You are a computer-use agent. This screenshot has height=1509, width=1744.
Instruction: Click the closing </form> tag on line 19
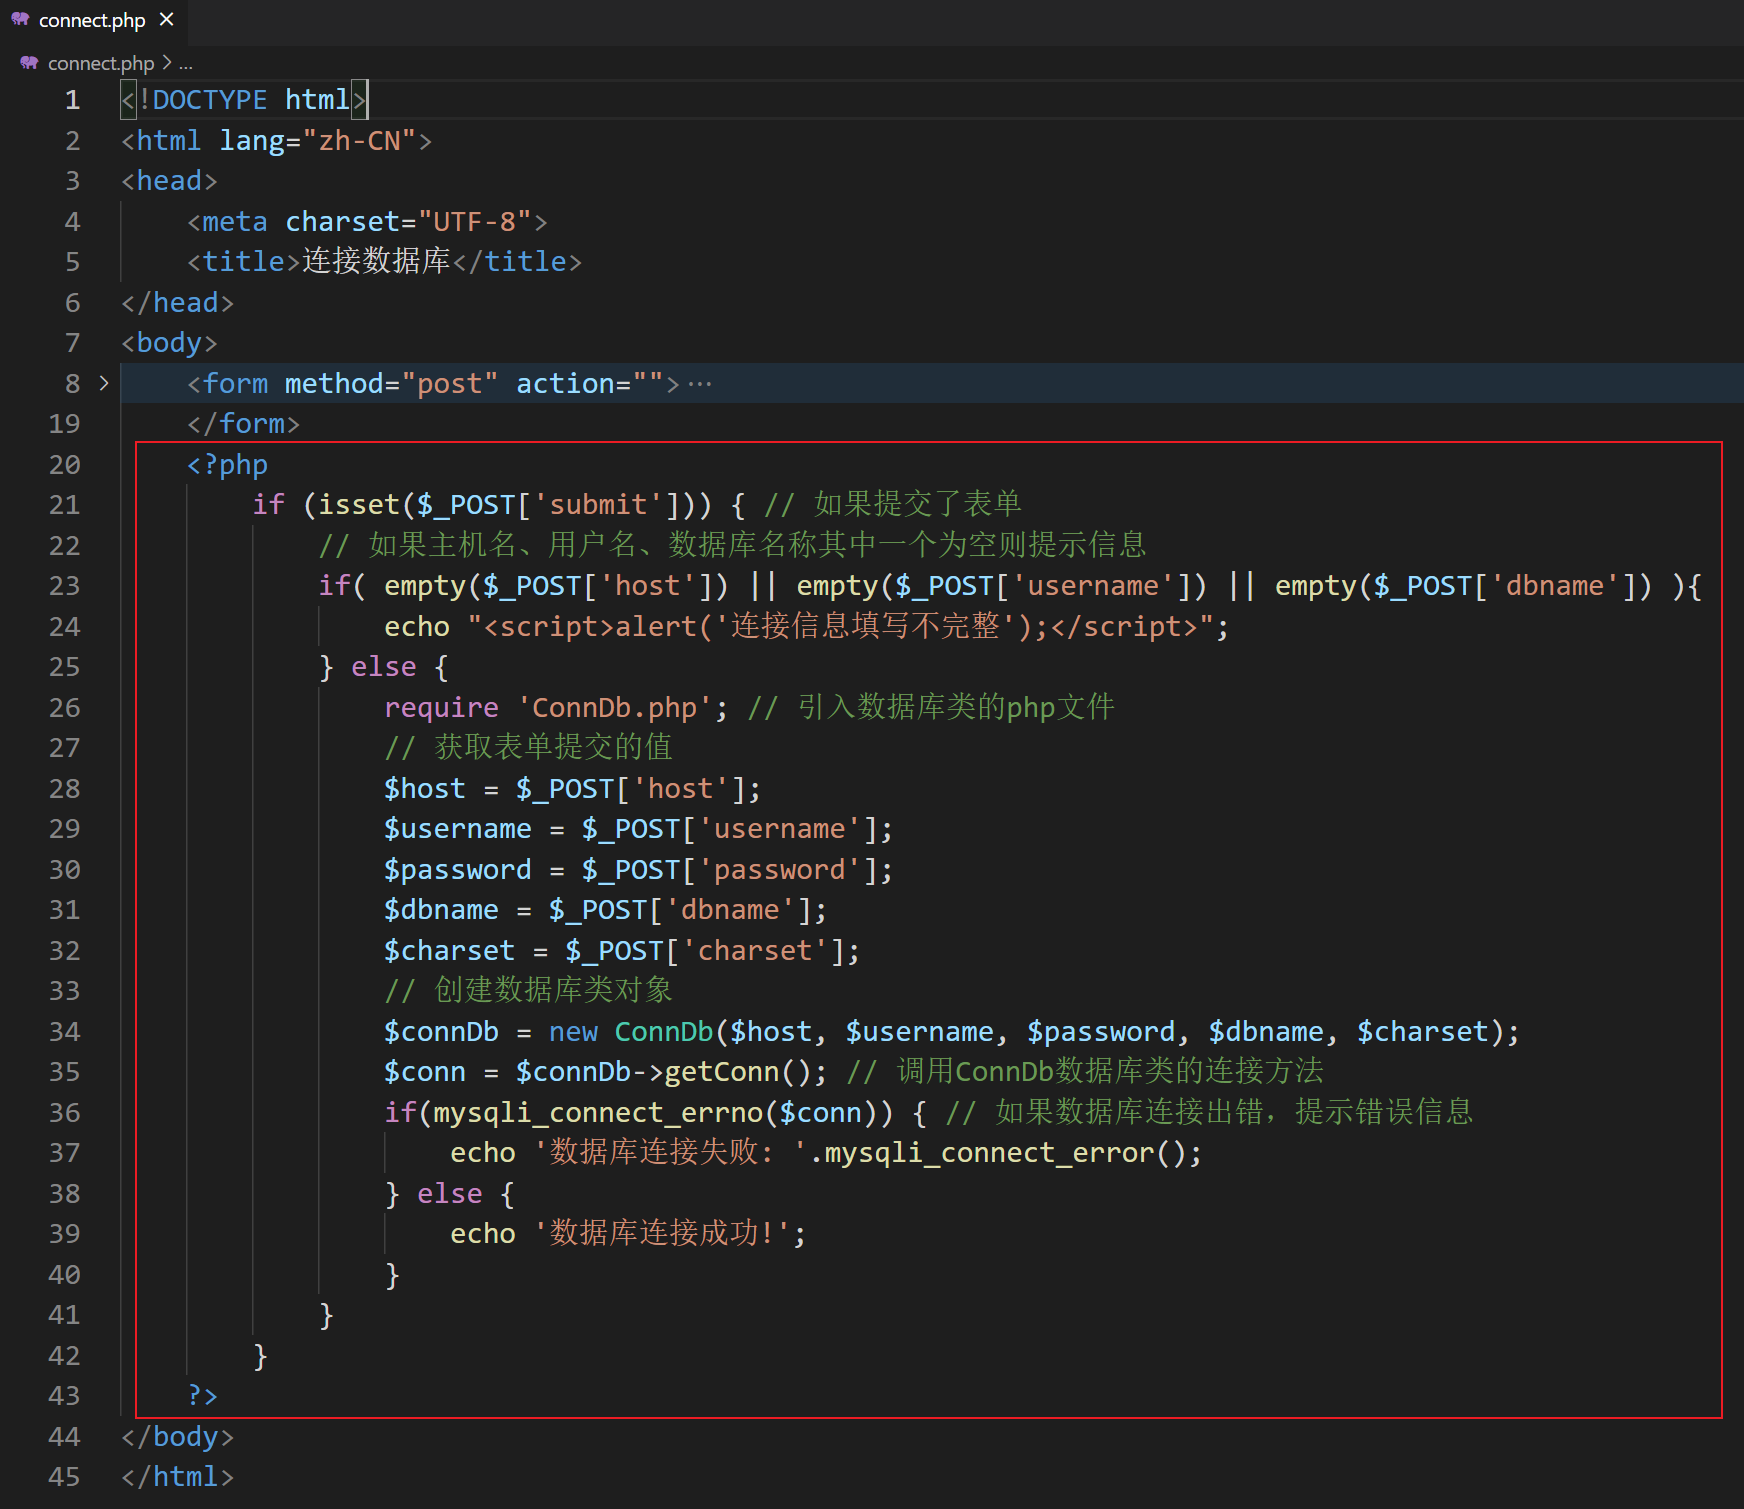tap(244, 424)
